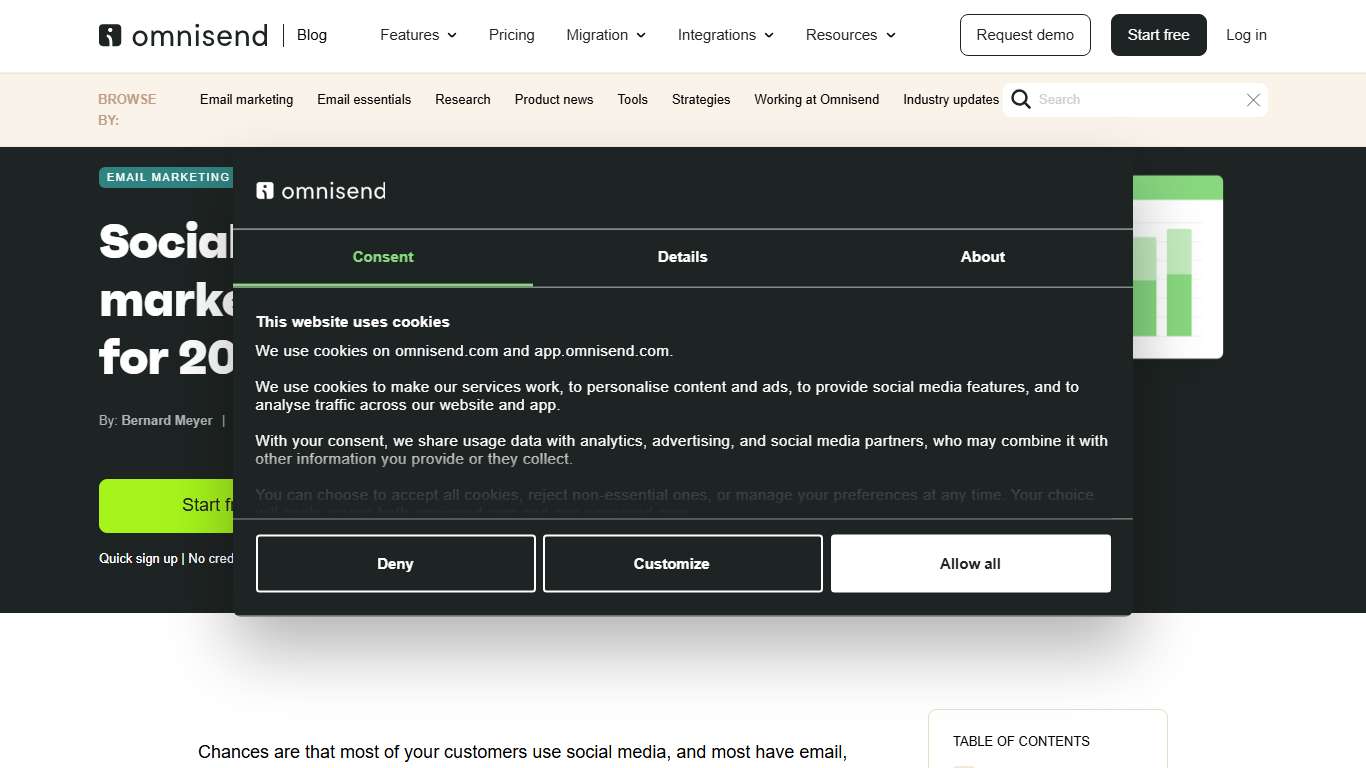Viewport: 1366px width, 768px height.
Task: Click the Request demo button
Action: [1025, 35]
